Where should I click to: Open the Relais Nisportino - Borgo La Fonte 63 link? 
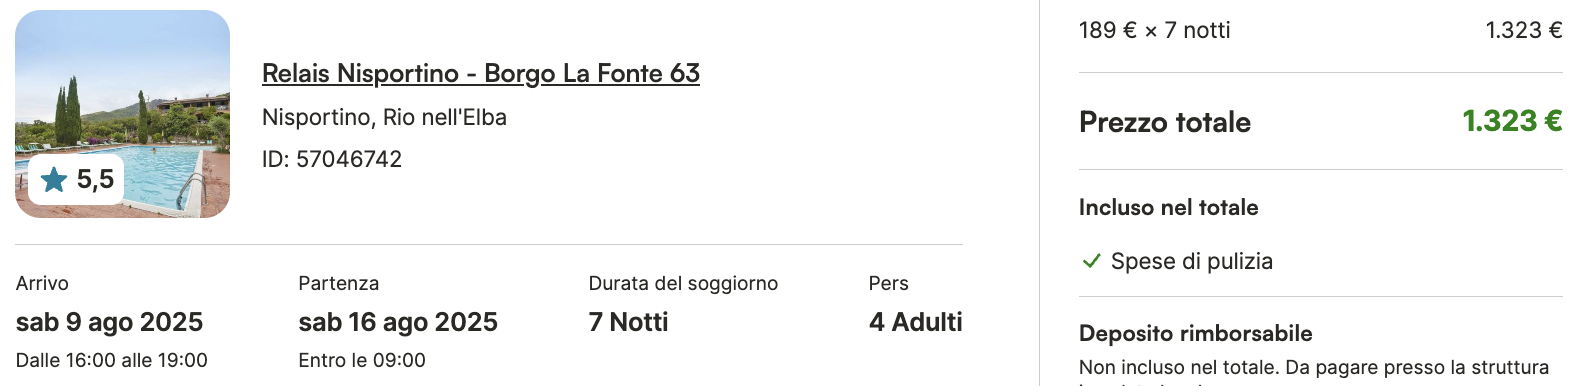pos(481,74)
